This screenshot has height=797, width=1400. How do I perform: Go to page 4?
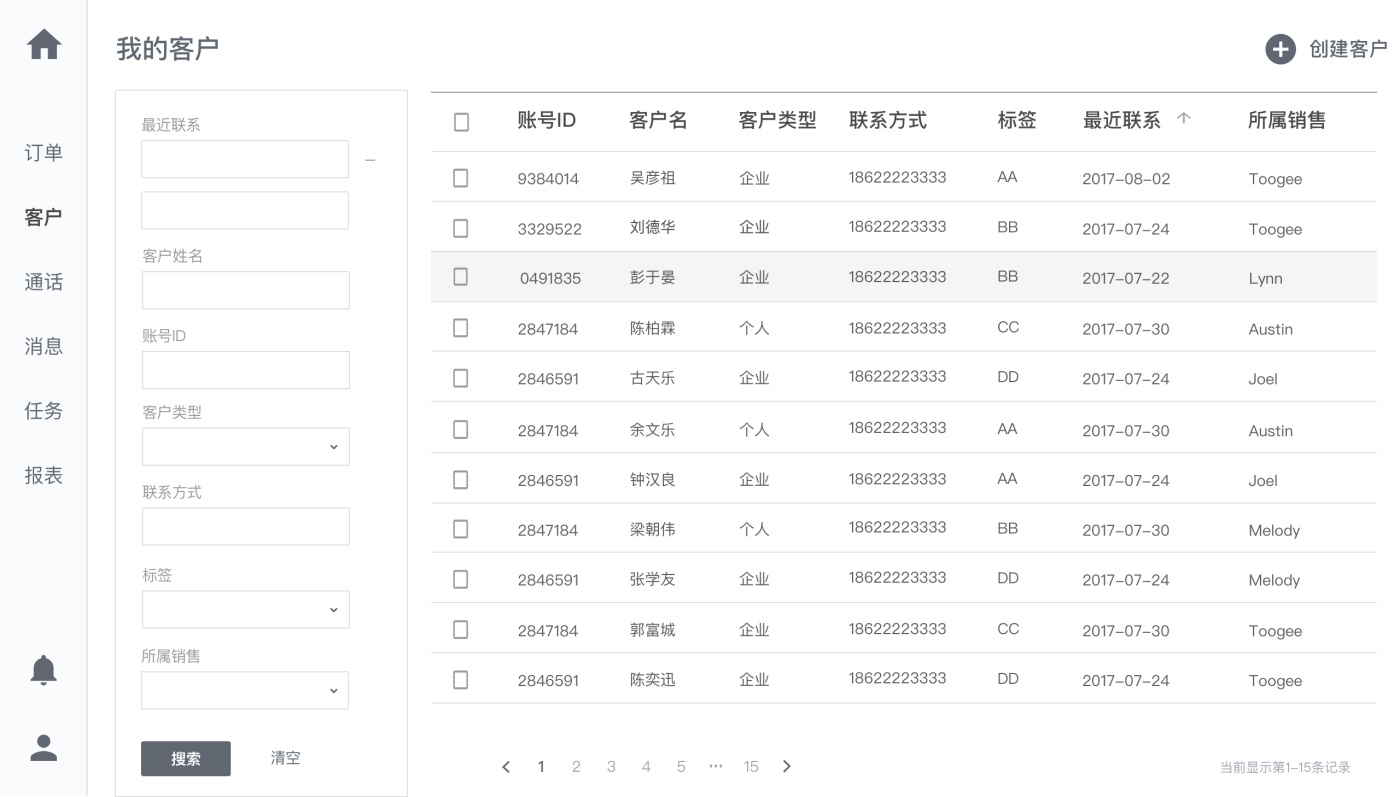pos(646,767)
